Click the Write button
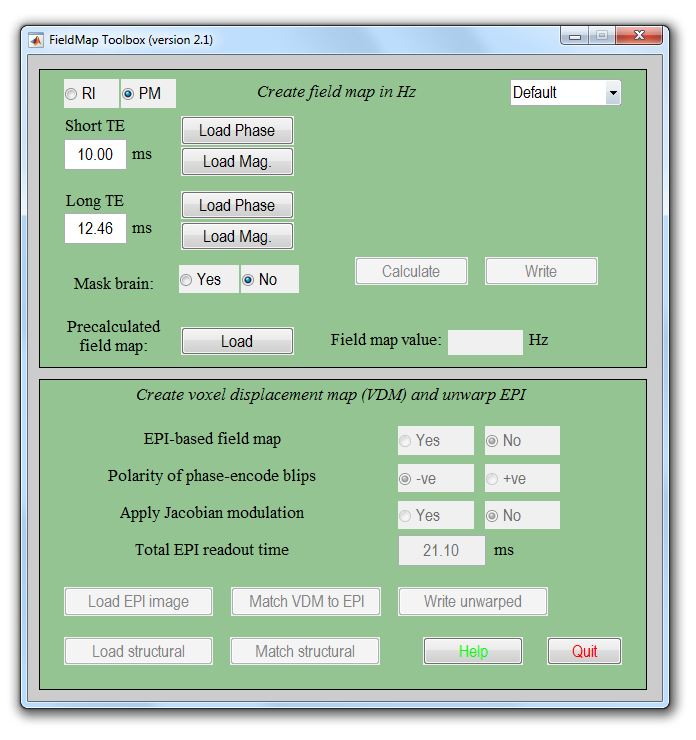This screenshot has width=696, height=740. pyautogui.click(x=541, y=271)
